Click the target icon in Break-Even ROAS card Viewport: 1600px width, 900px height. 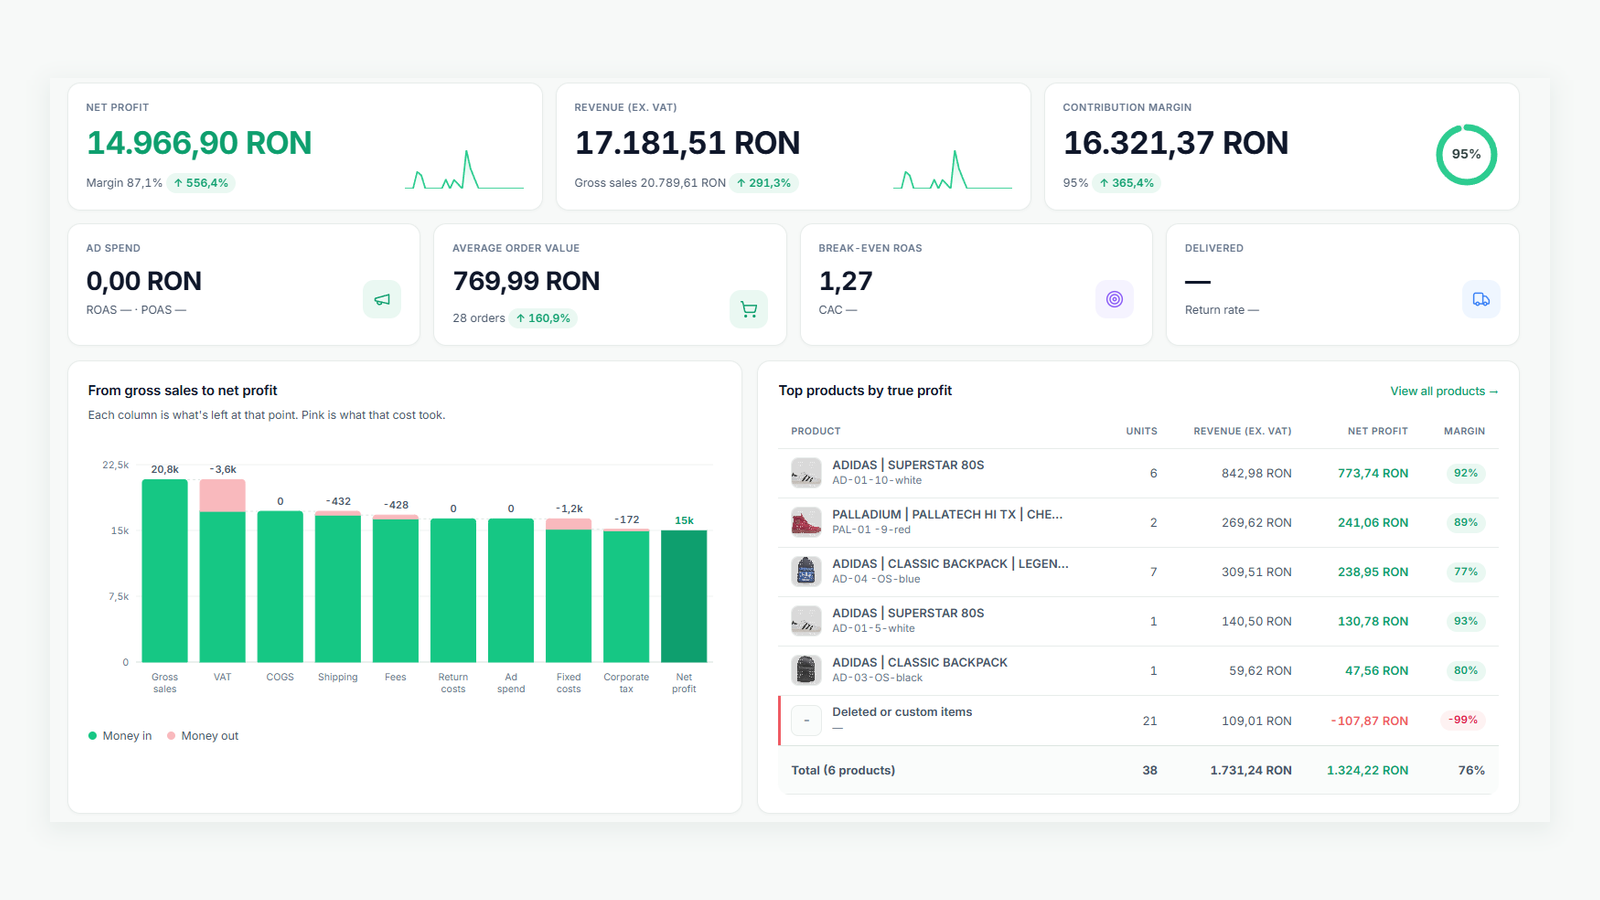1114,299
